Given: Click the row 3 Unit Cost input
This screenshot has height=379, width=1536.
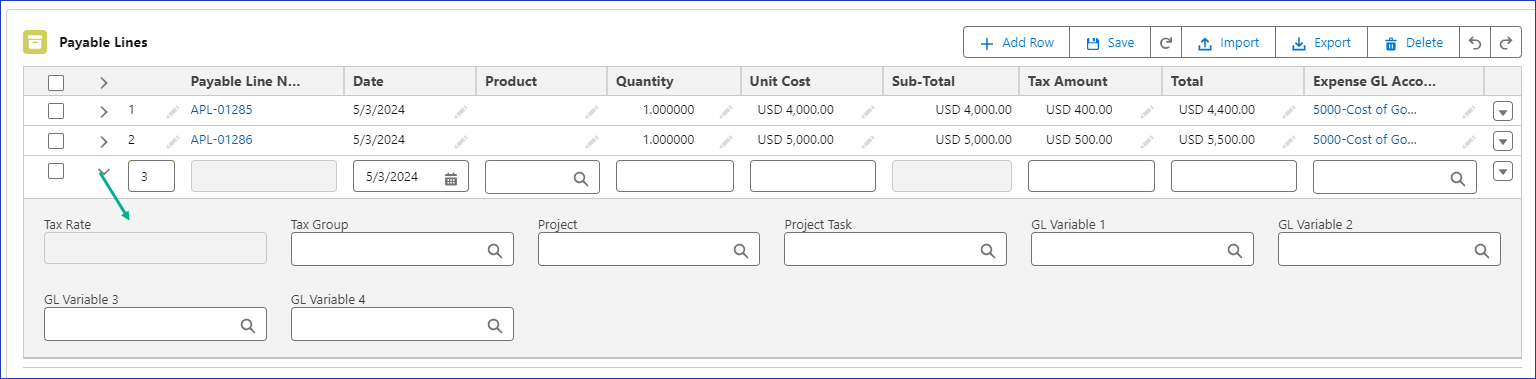Looking at the screenshot, I should (813, 176).
